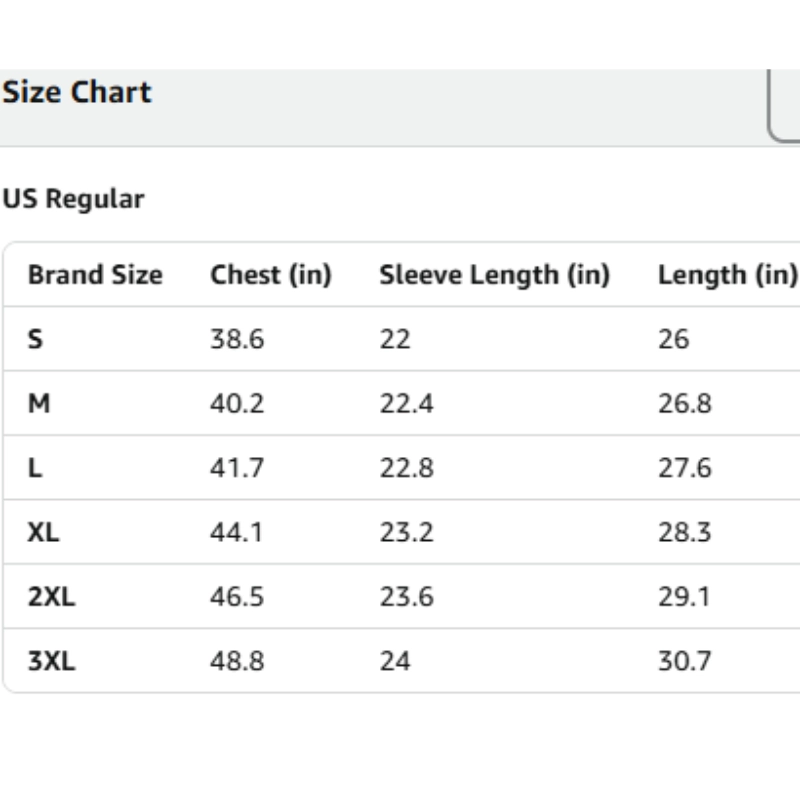Select the S size row label
This screenshot has height=800, width=800.
tap(35, 339)
